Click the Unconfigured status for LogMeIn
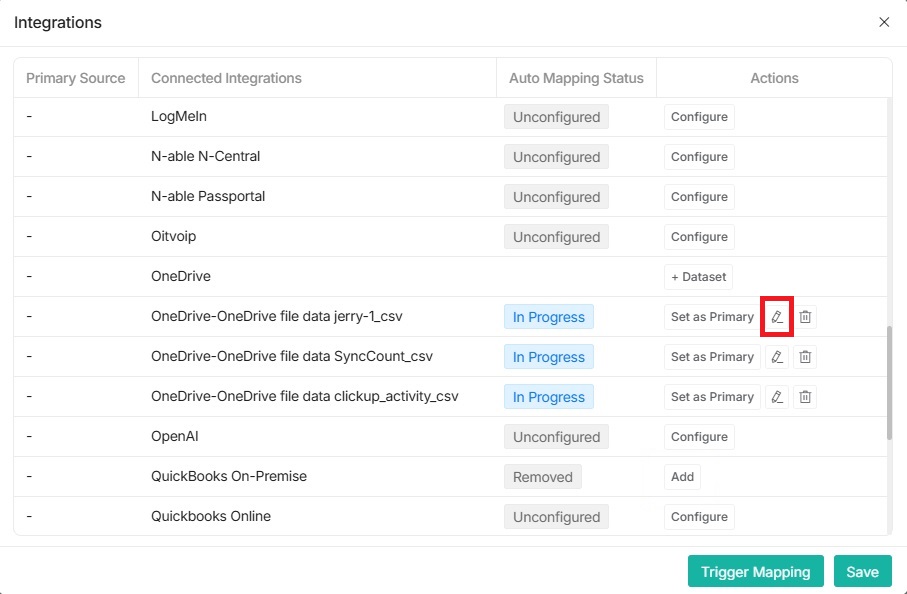Screen dimensions: 907x594 click(556, 117)
